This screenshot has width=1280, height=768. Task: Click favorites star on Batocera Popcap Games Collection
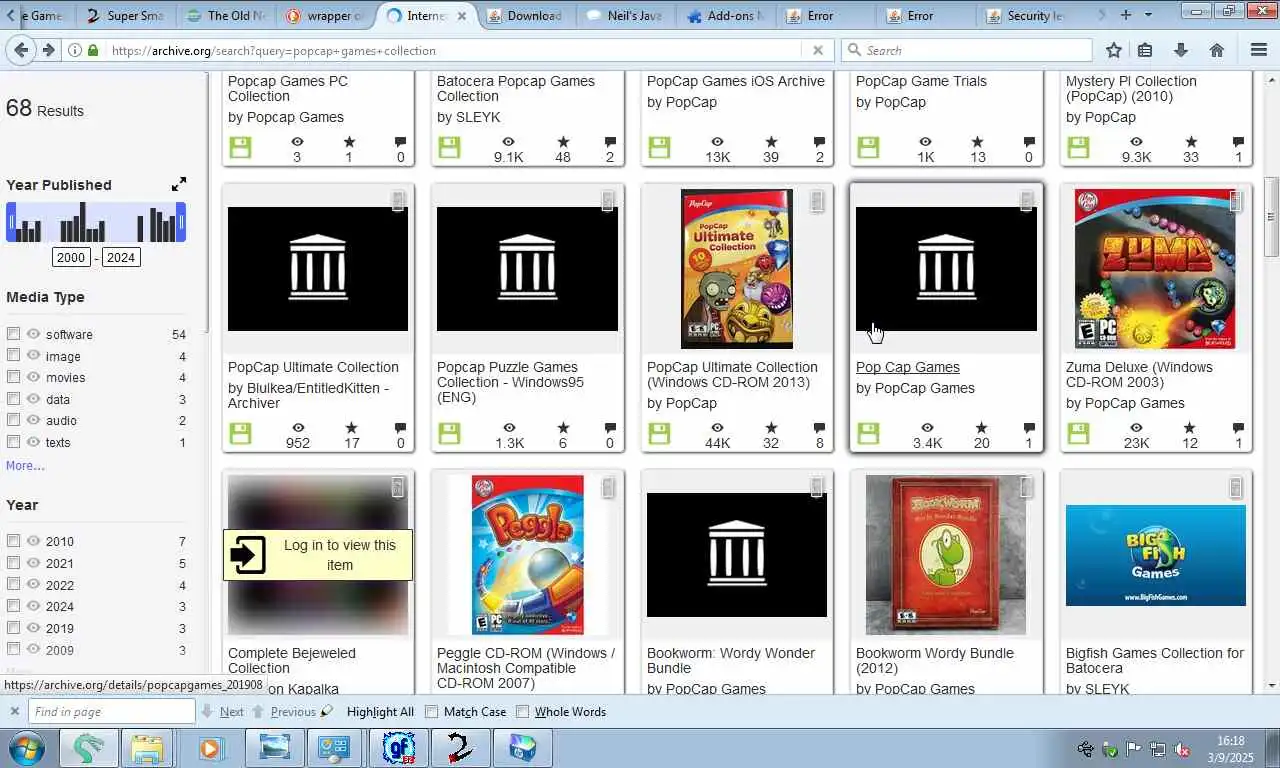pyautogui.click(x=563, y=142)
